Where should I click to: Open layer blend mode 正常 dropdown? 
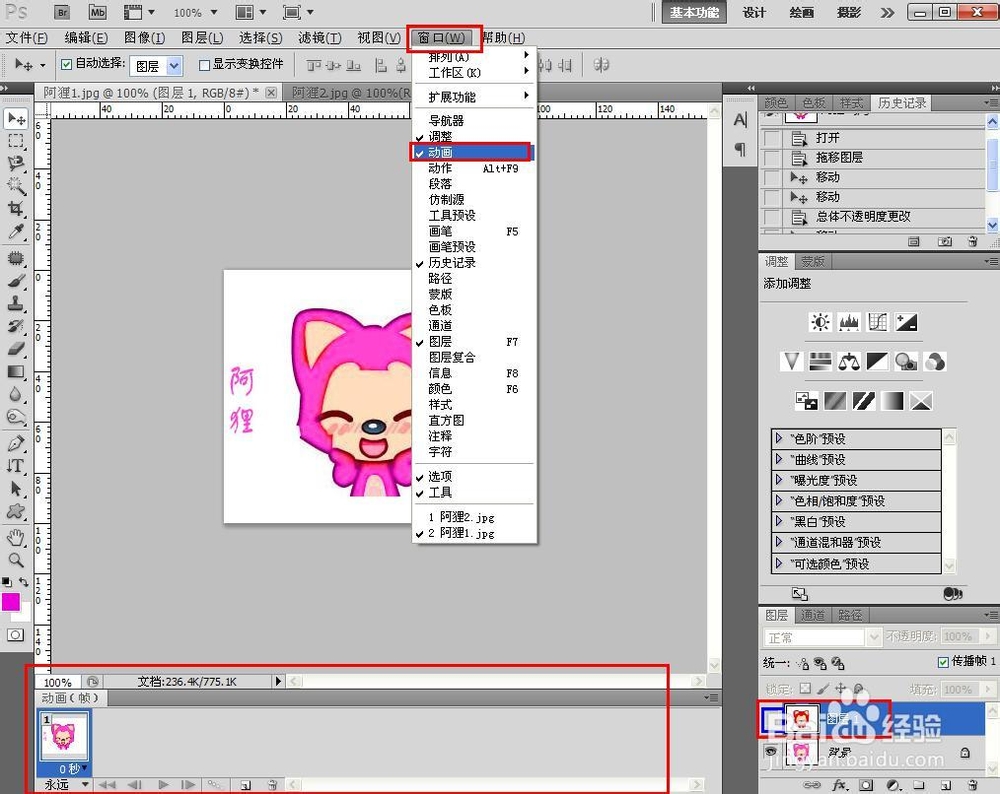[x=823, y=636]
